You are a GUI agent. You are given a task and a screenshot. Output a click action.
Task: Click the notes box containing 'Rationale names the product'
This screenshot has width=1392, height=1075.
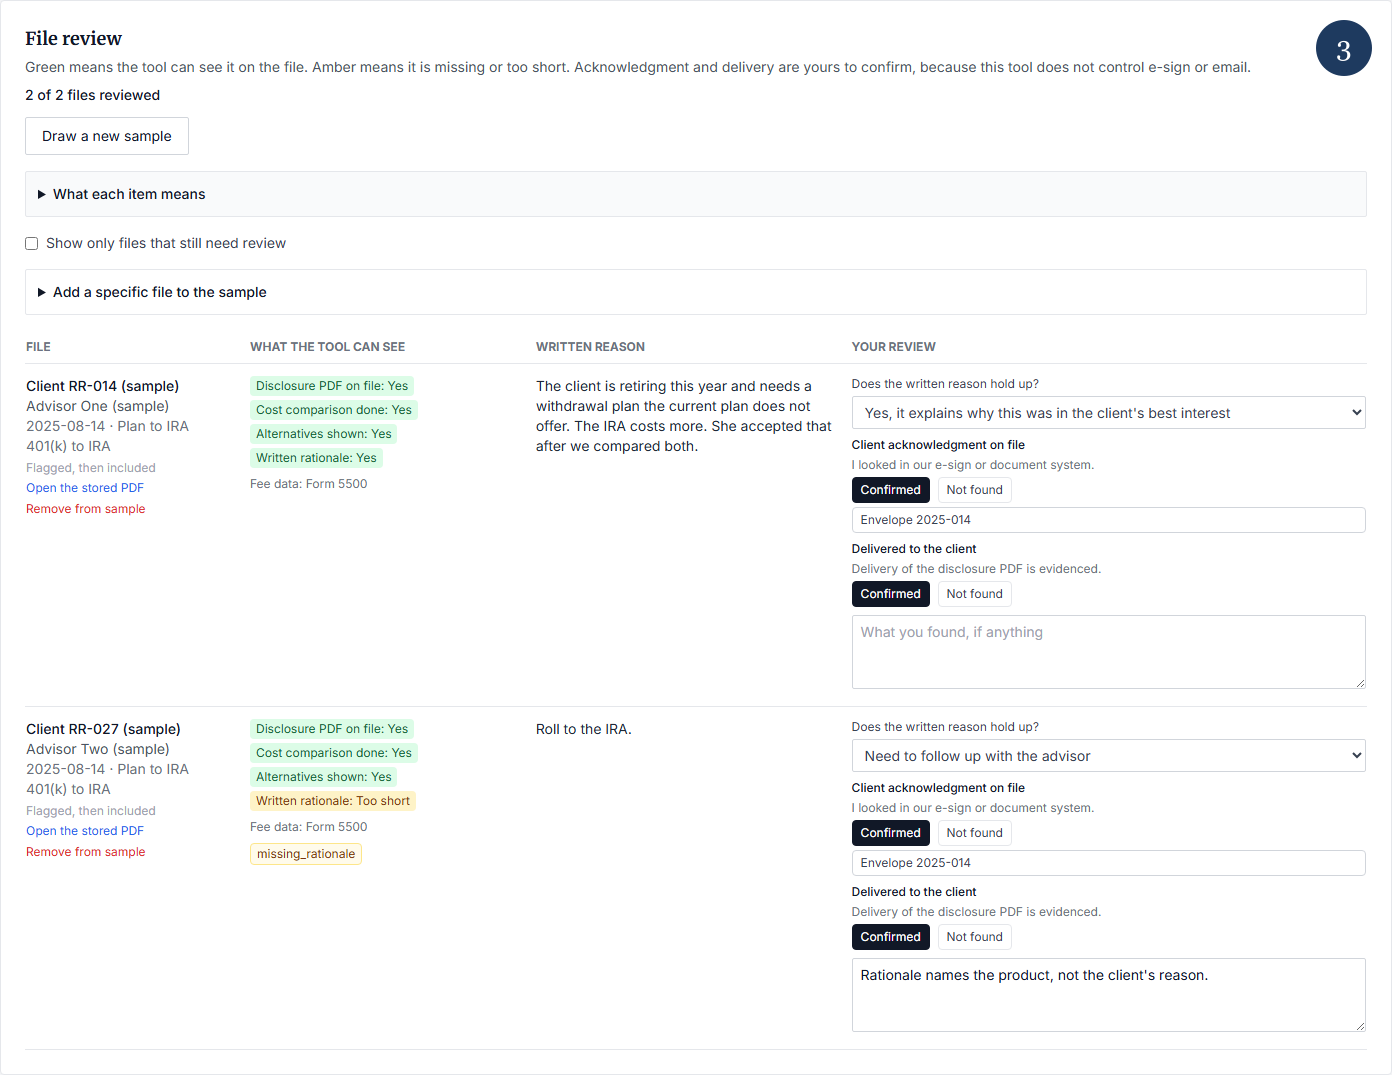[x=1108, y=995]
